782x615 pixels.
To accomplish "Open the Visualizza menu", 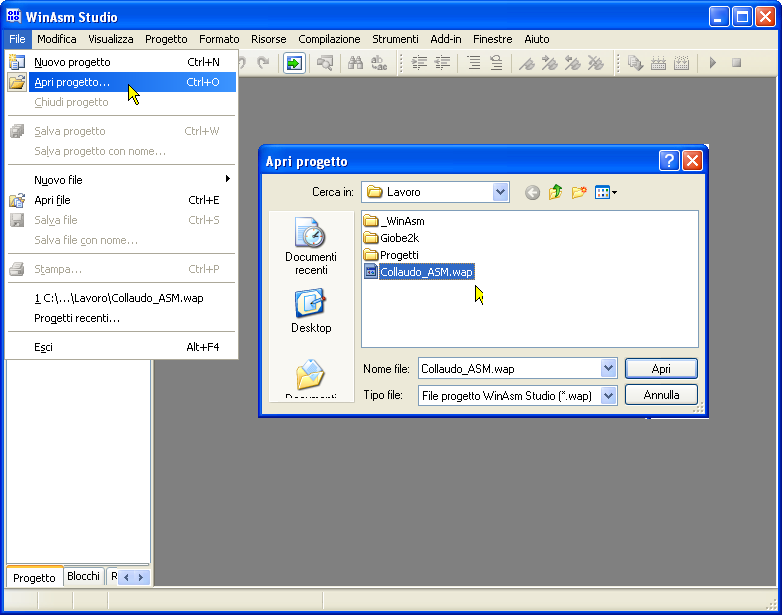I will pyautogui.click(x=111, y=39).
